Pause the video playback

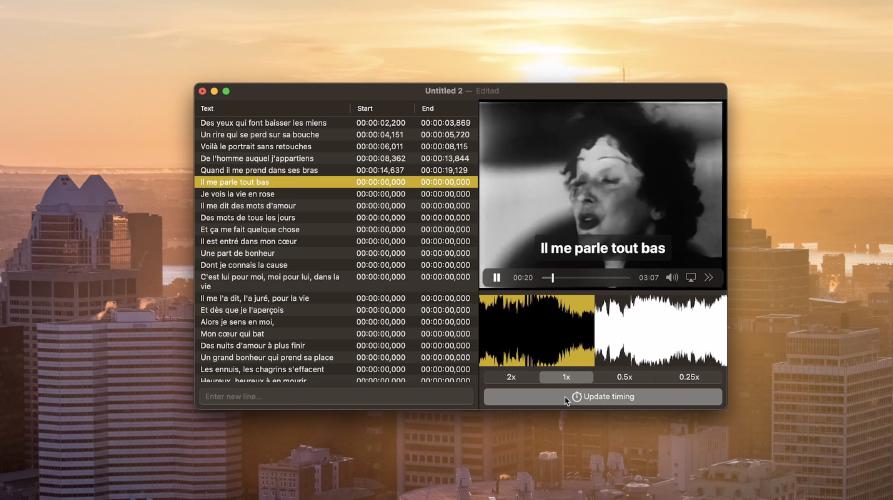(497, 277)
